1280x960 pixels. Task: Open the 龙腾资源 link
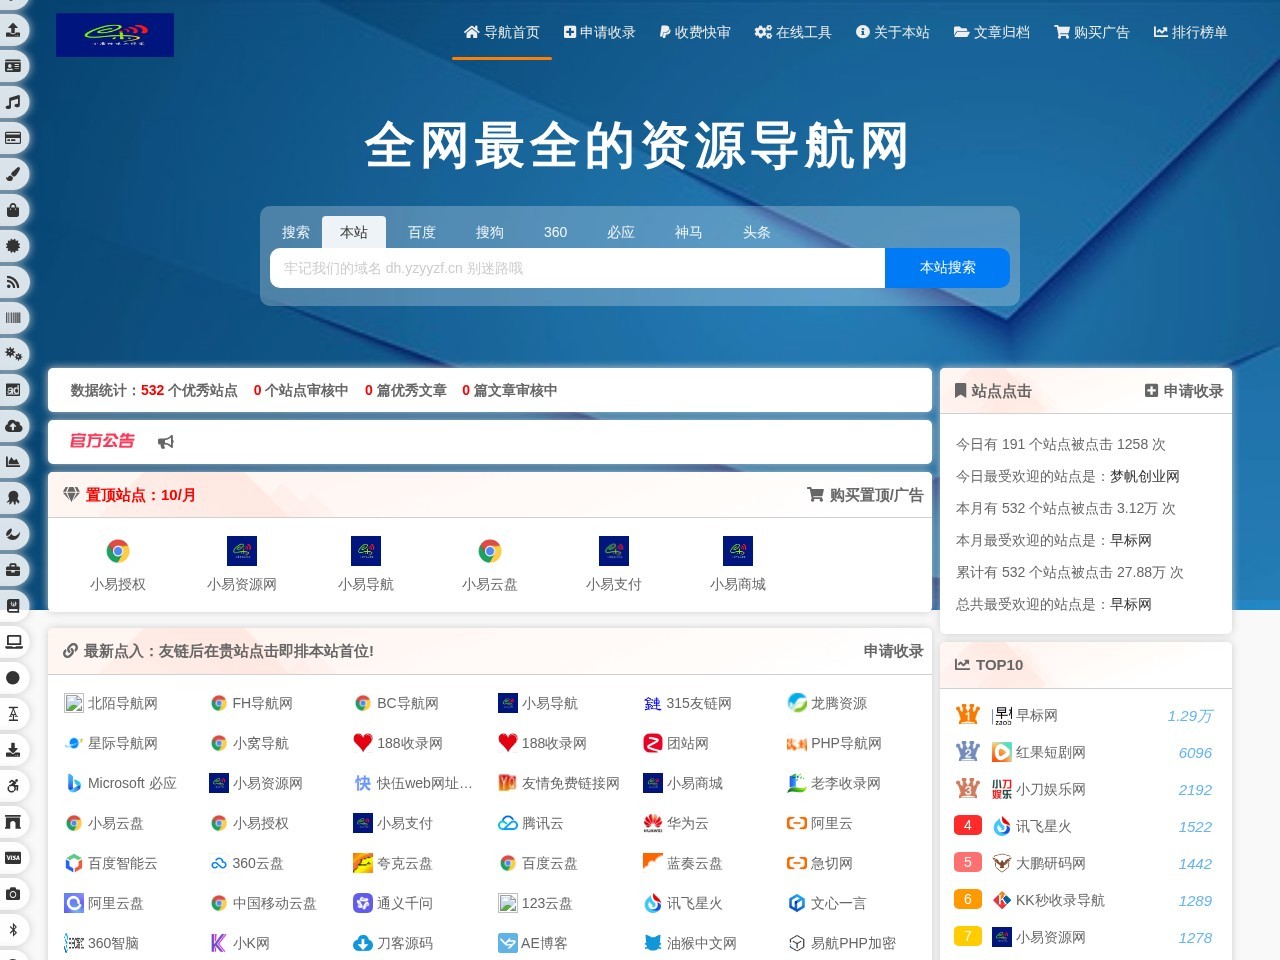[x=827, y=703]
